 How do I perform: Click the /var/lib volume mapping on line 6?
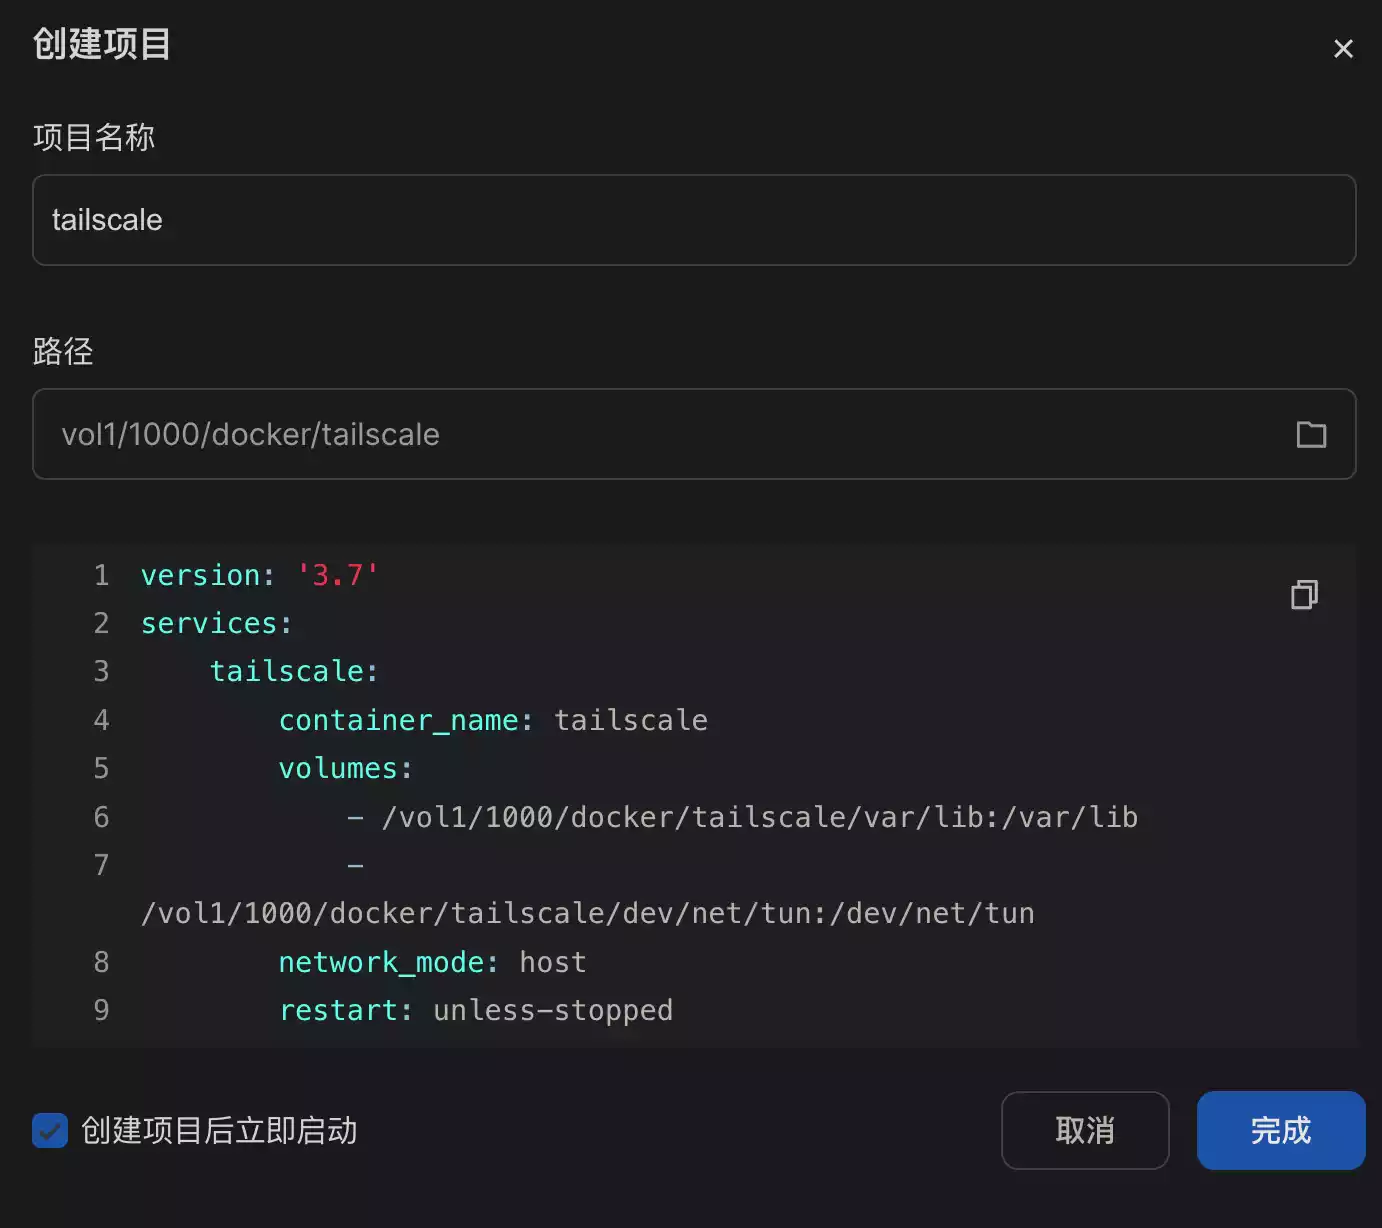(759, 817)
